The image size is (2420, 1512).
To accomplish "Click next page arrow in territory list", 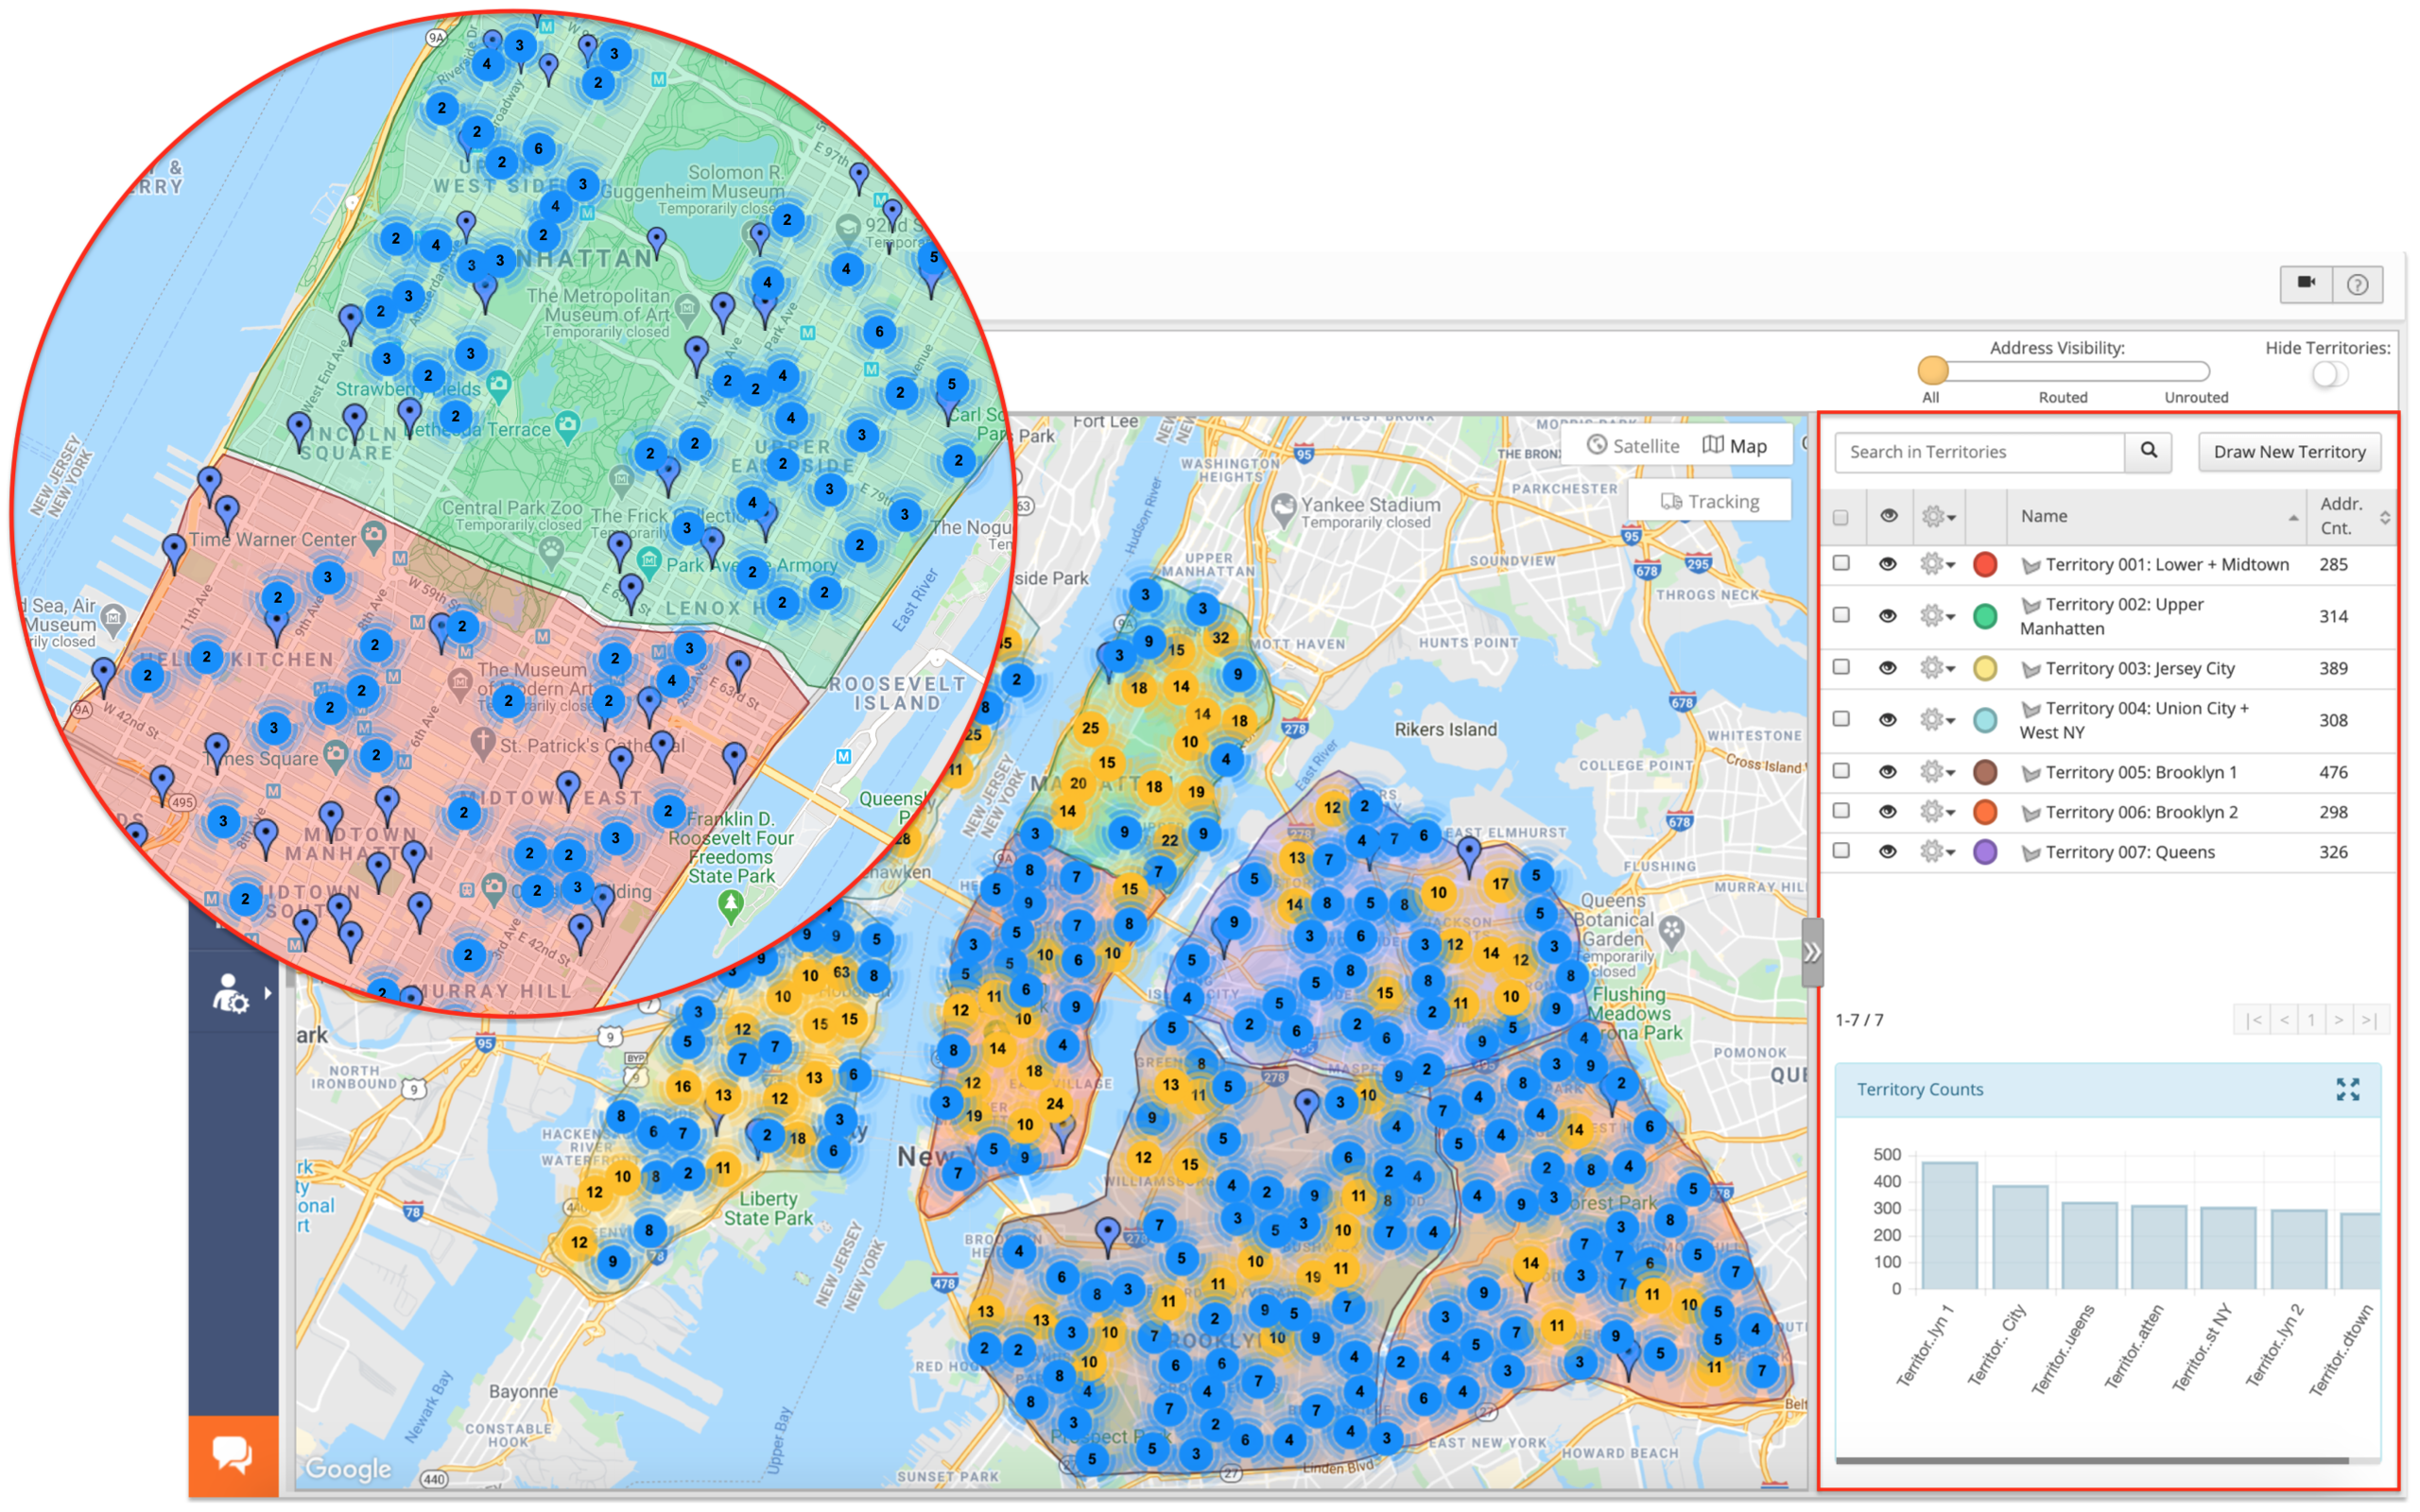I will [x=2337, y=1019].
